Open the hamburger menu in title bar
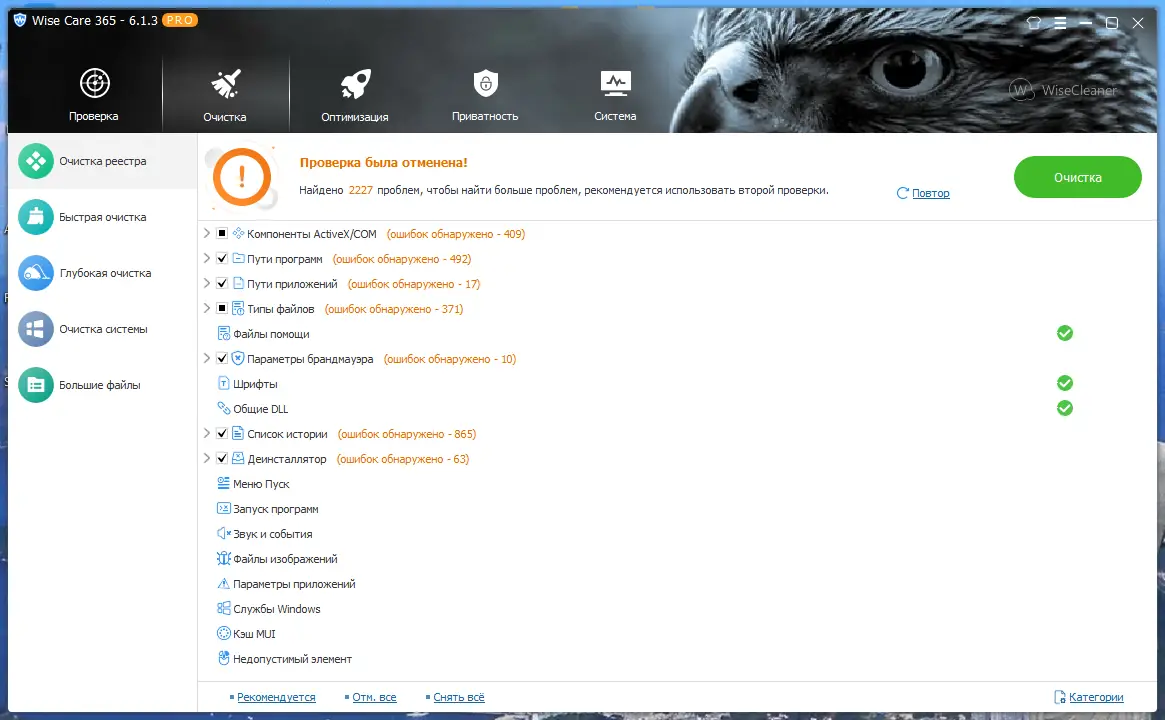 click(1060, 22)
